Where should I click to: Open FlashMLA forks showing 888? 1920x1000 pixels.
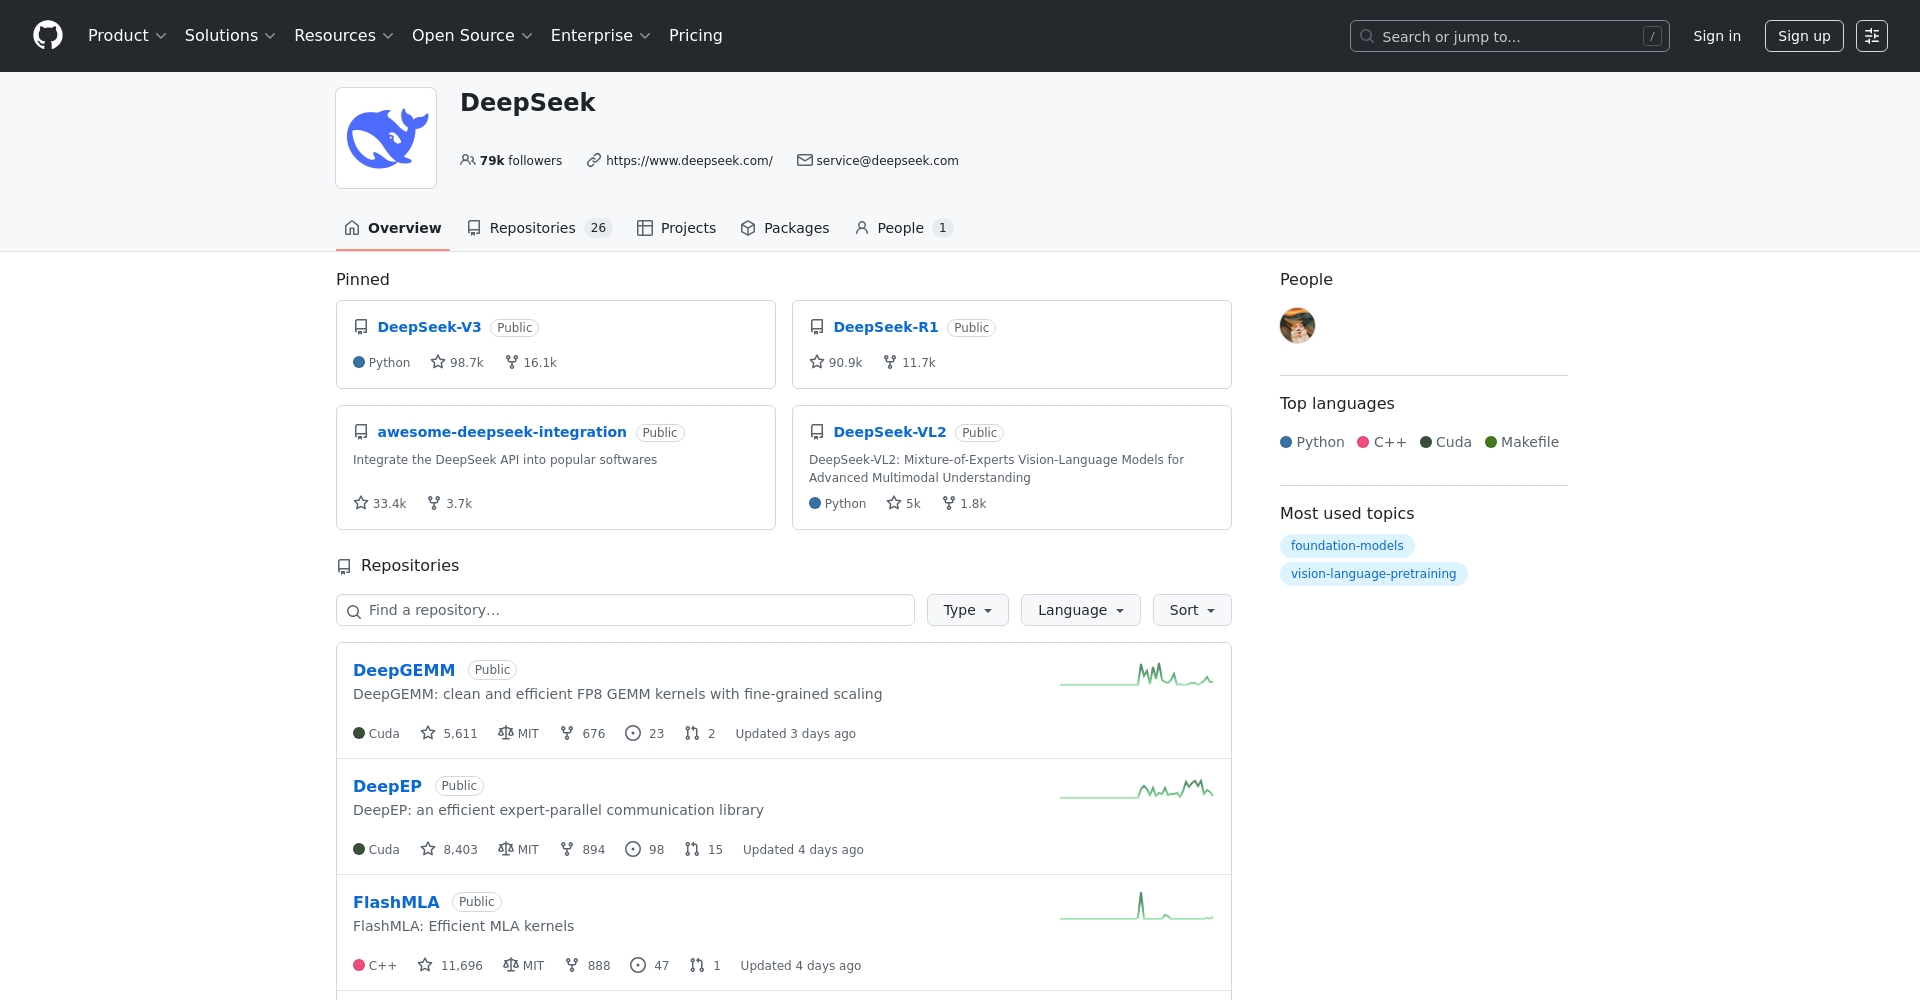[587, 966]
